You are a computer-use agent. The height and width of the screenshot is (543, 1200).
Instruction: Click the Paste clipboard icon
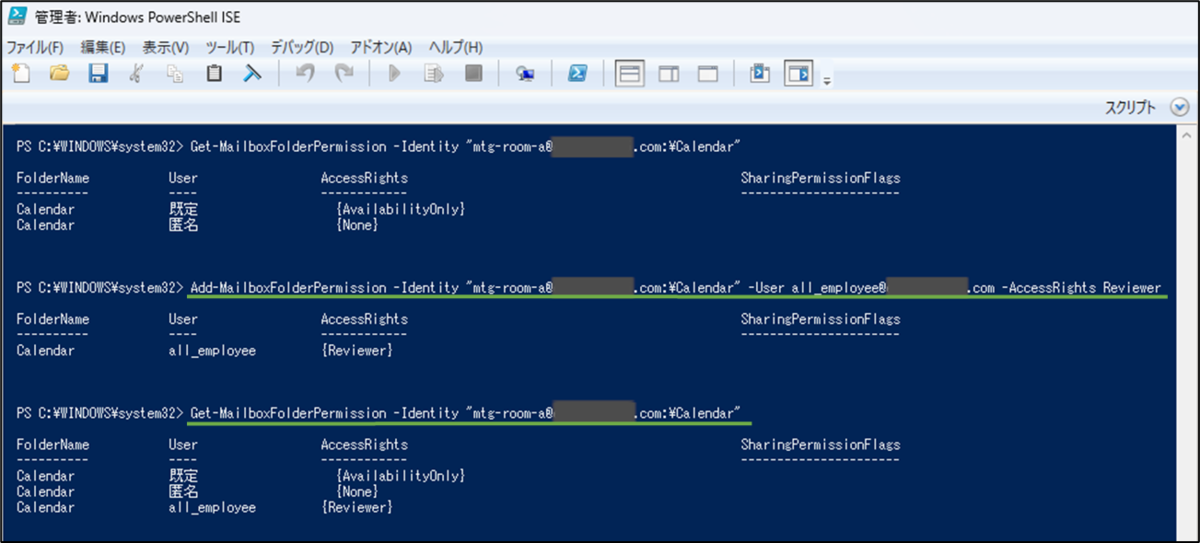pos(214,73)
